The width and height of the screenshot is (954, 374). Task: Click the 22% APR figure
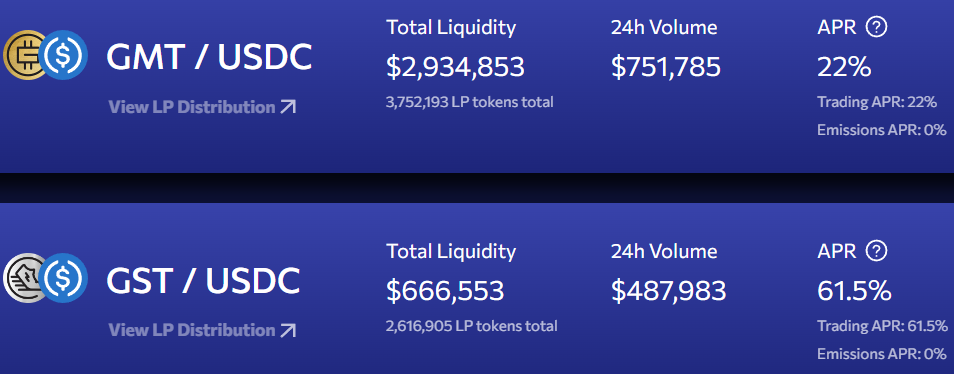click(844, 67)
